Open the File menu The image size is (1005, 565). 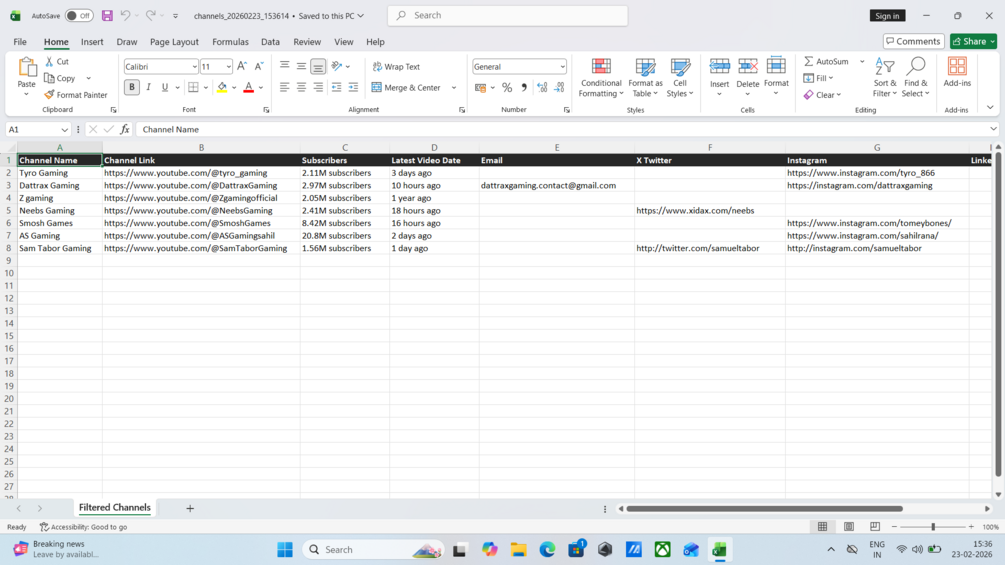pyautogui.click(x=20, y=42)
